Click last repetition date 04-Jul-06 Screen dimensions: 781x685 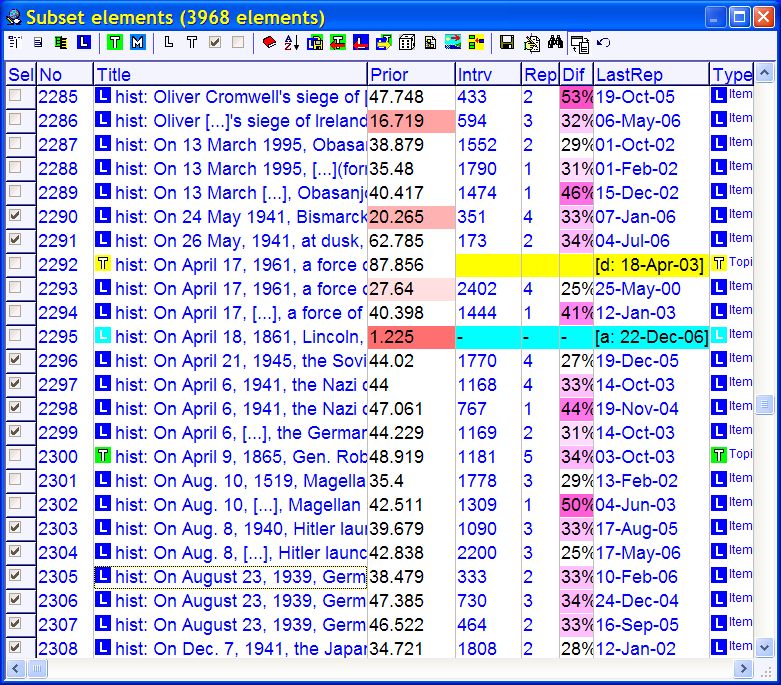tap(633, 241)
